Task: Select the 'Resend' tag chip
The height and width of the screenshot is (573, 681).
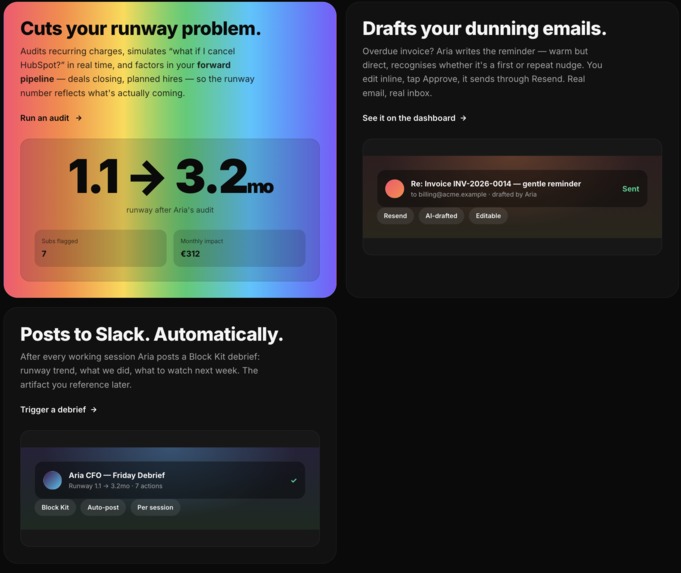Action: [395, 215]
